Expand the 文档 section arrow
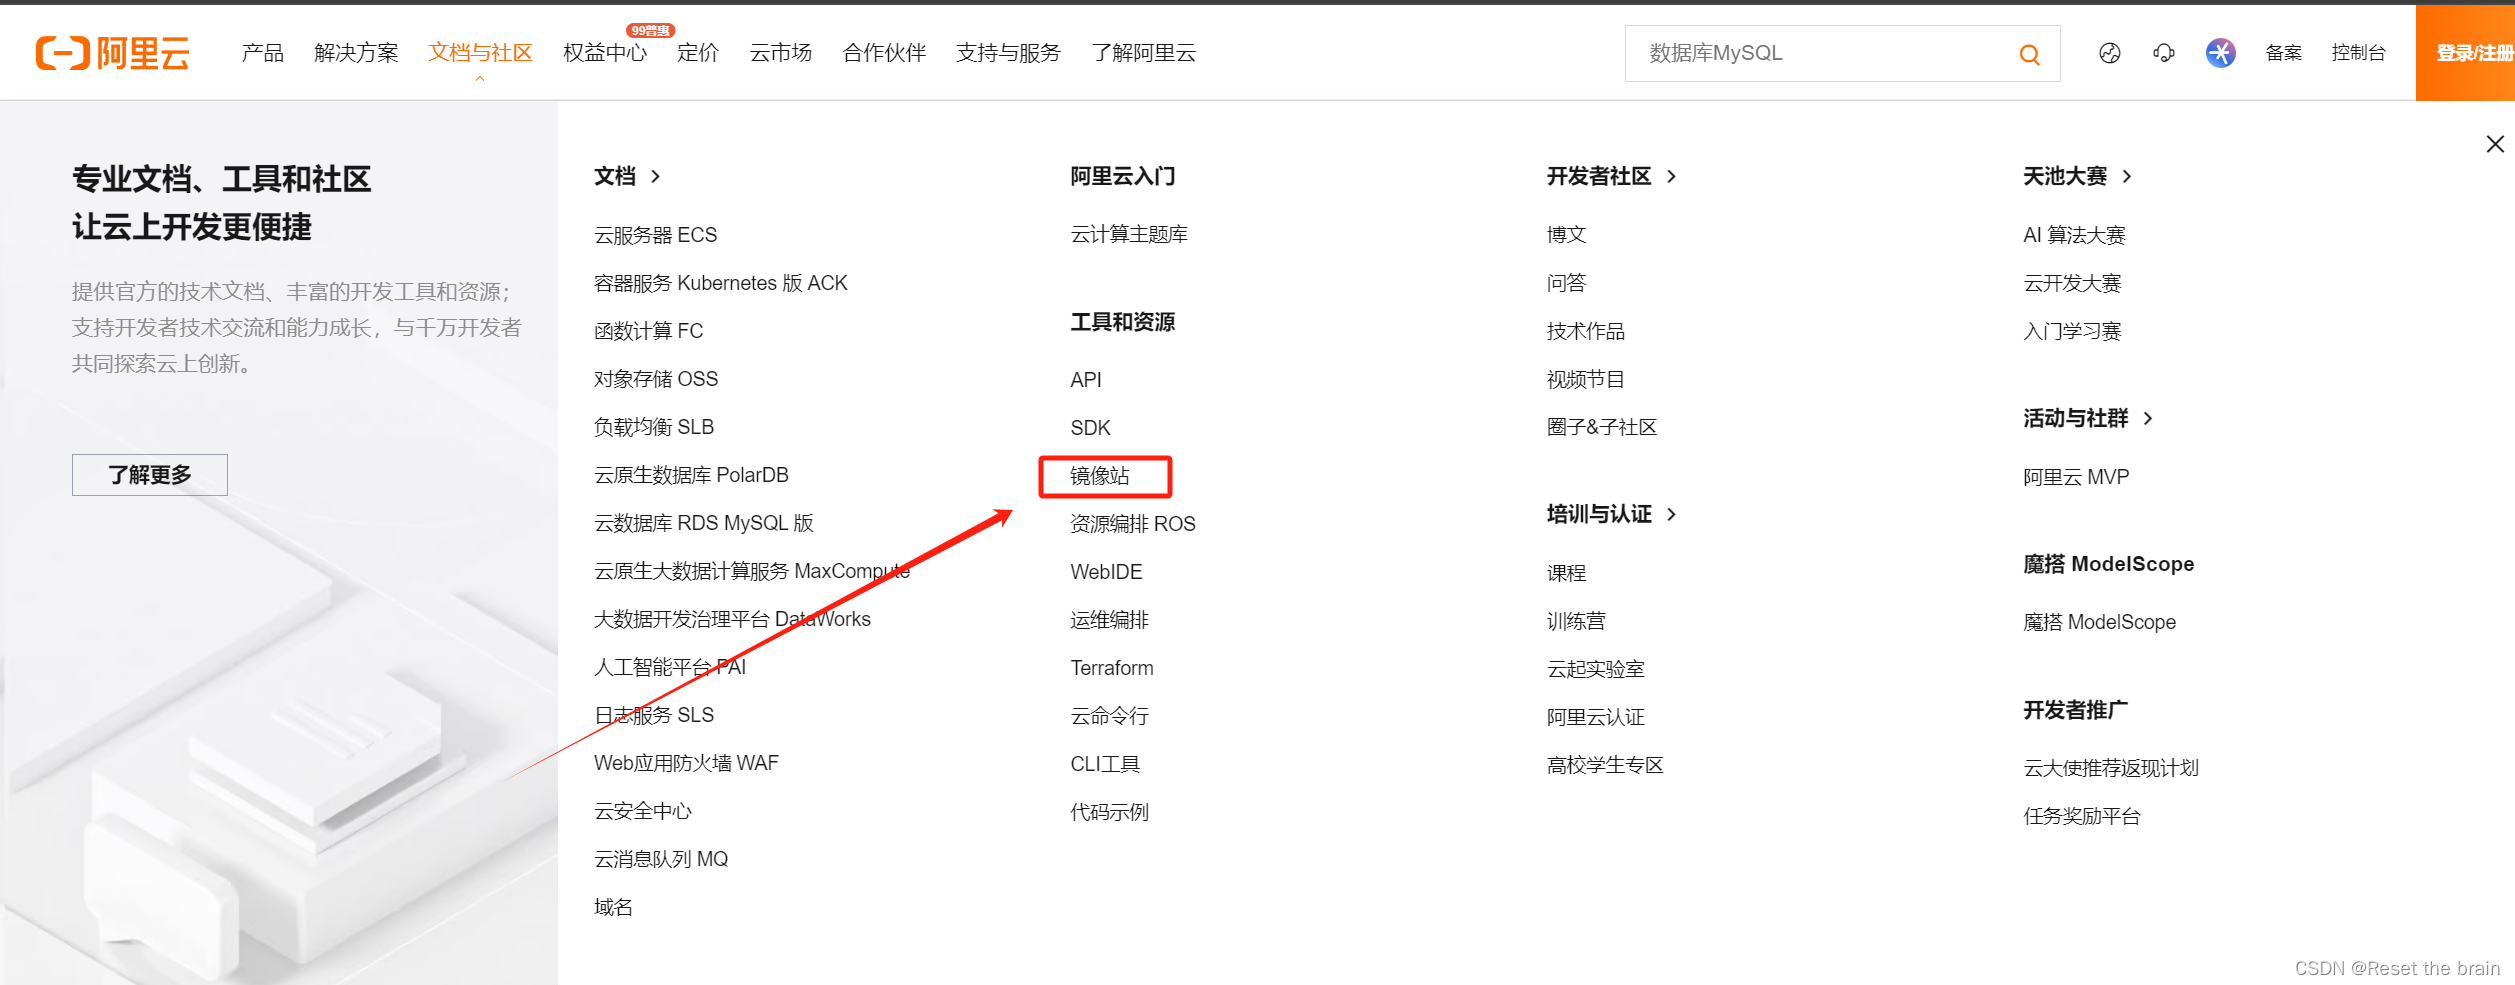 (656, 176)
